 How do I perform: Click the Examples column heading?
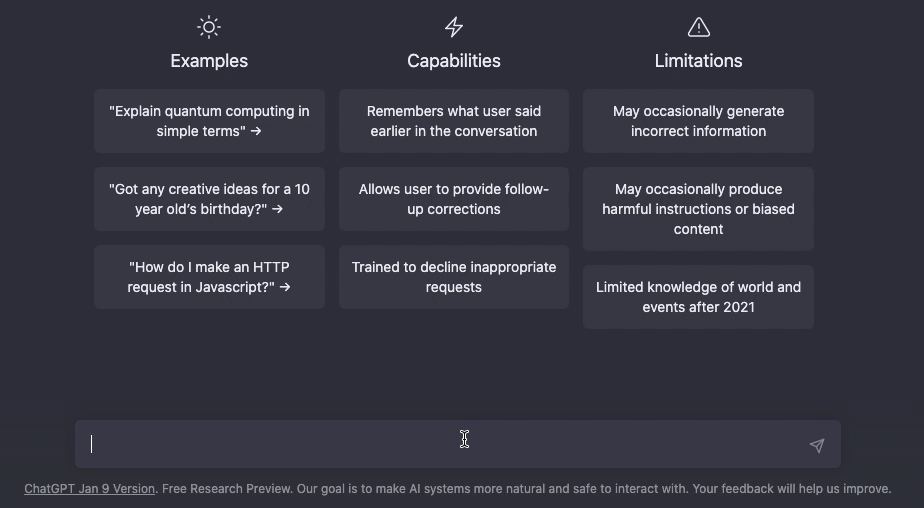209,61
